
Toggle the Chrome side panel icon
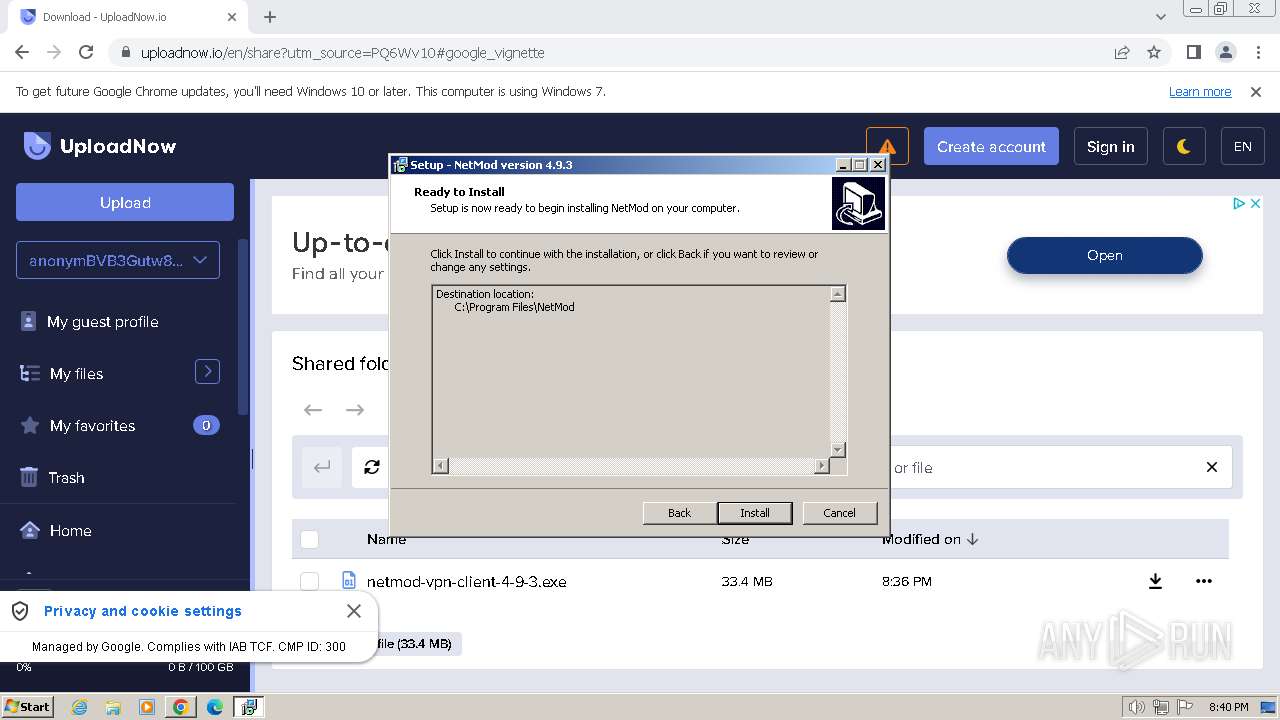coord(1194,52)
